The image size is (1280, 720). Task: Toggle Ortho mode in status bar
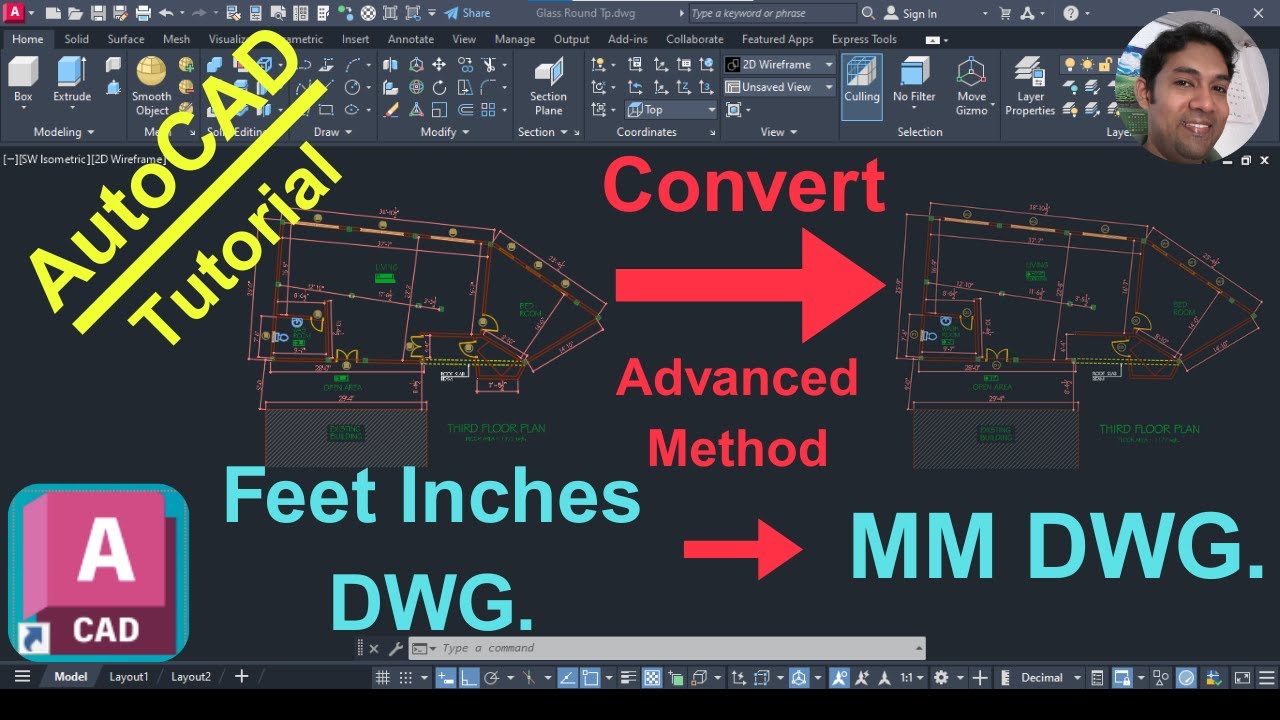(469, 677)
